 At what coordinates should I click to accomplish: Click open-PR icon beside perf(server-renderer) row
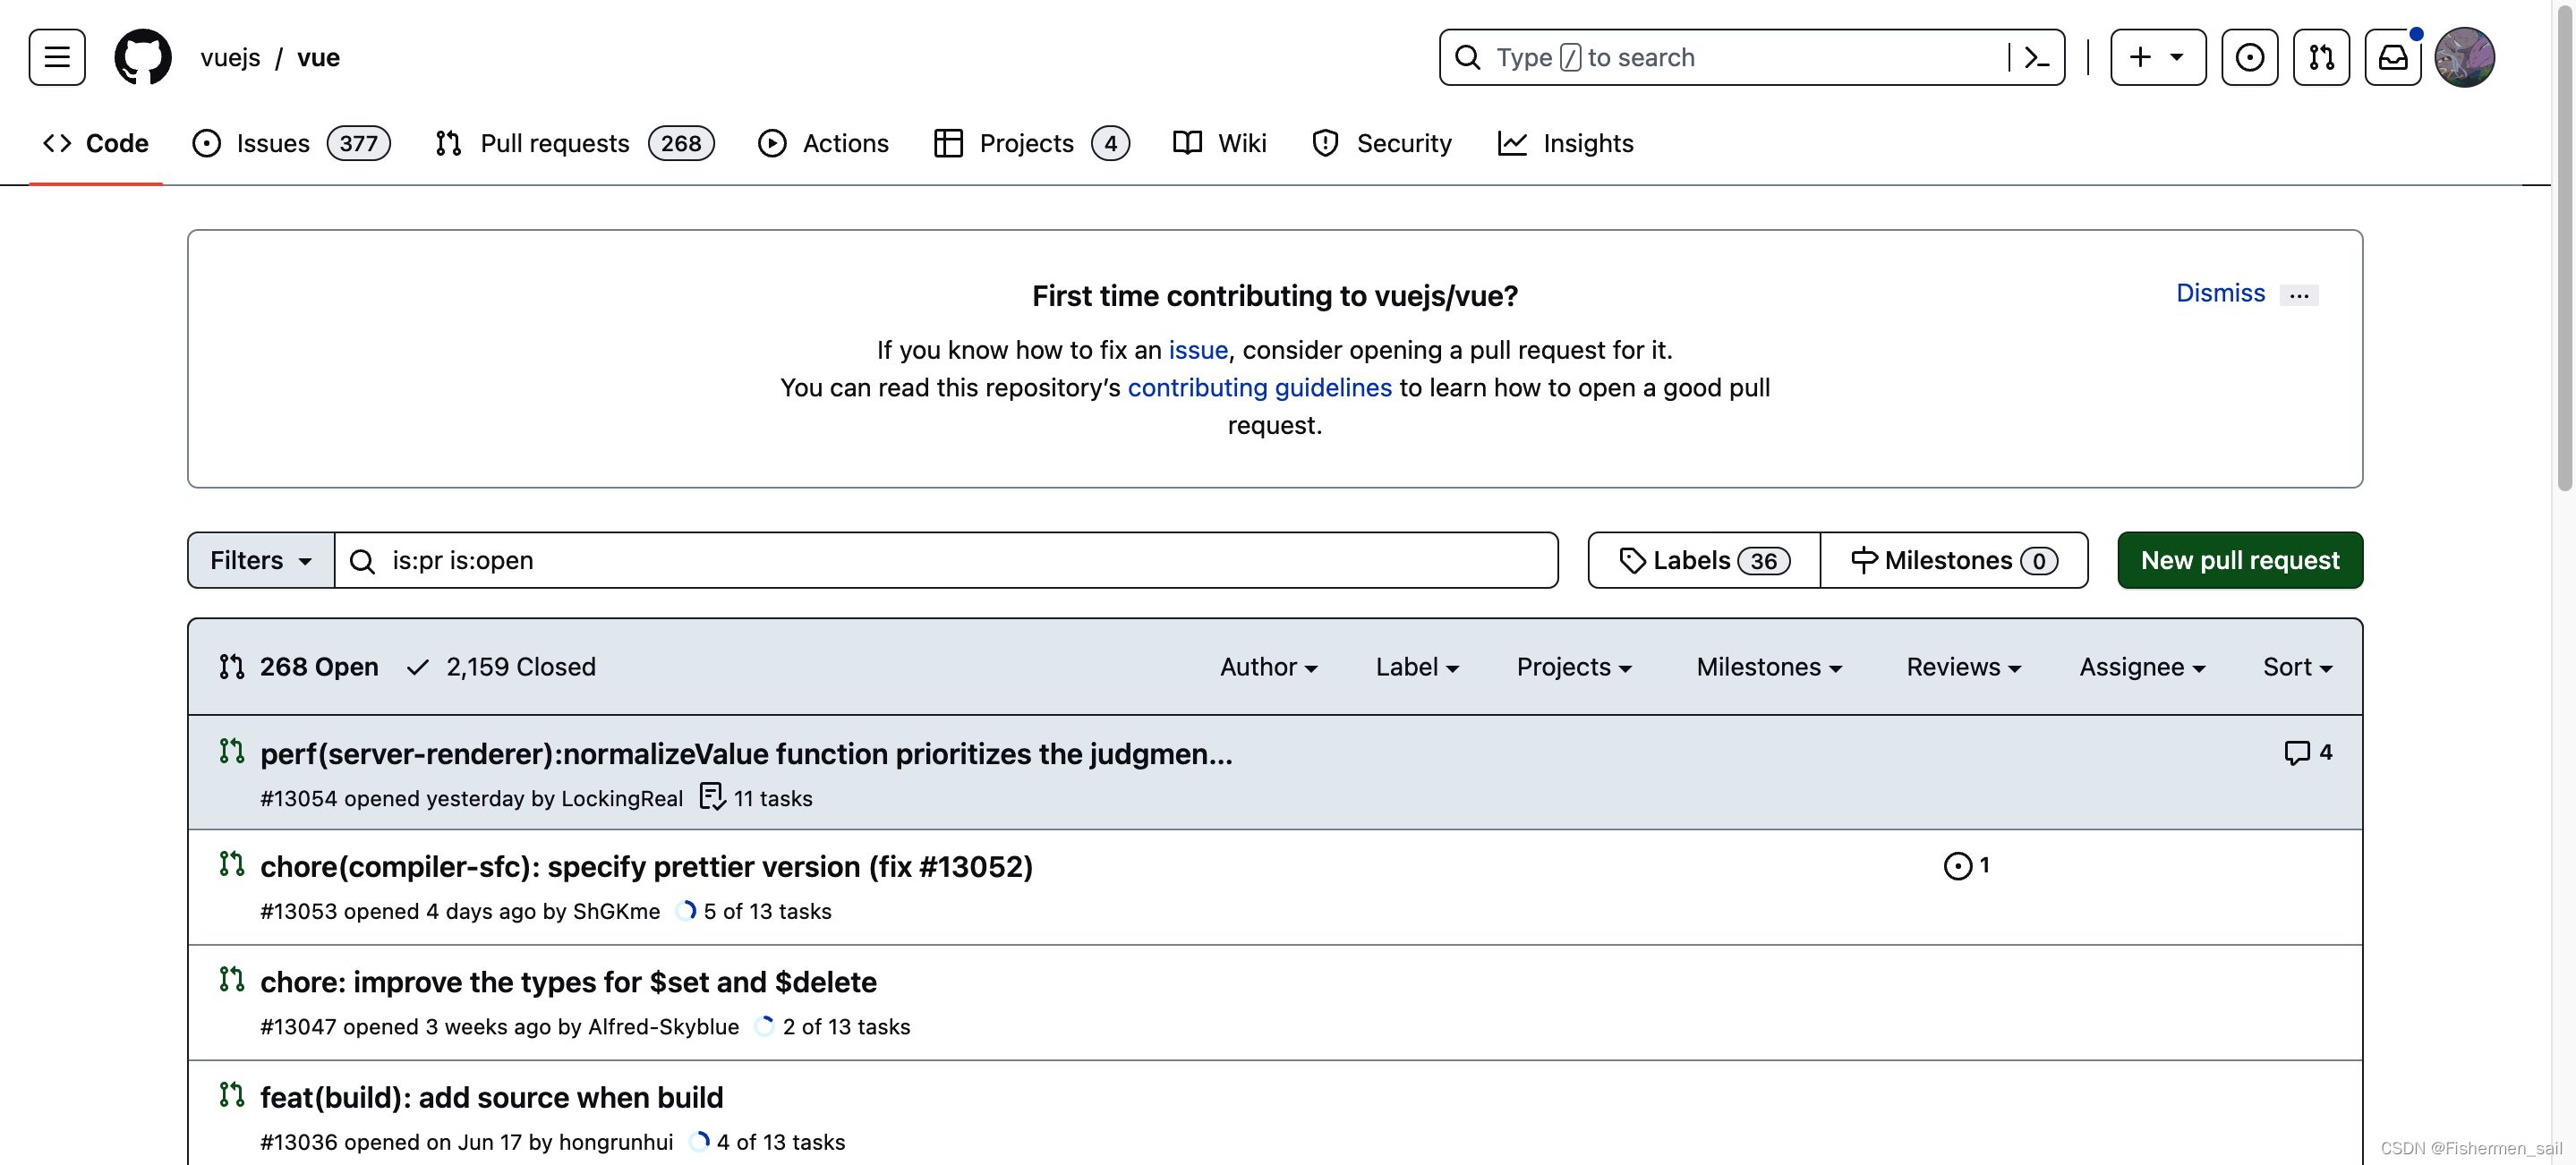click(232, 751)
